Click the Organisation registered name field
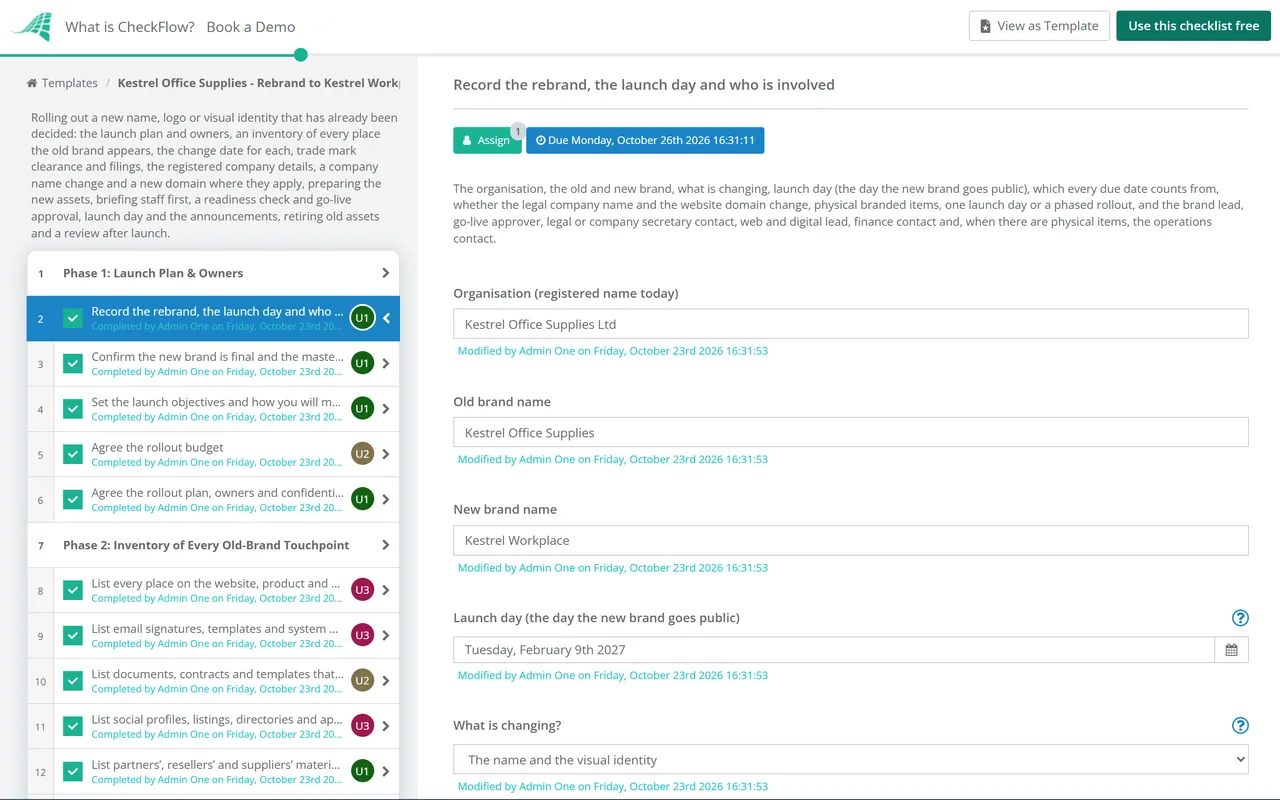 coord(851,324)
